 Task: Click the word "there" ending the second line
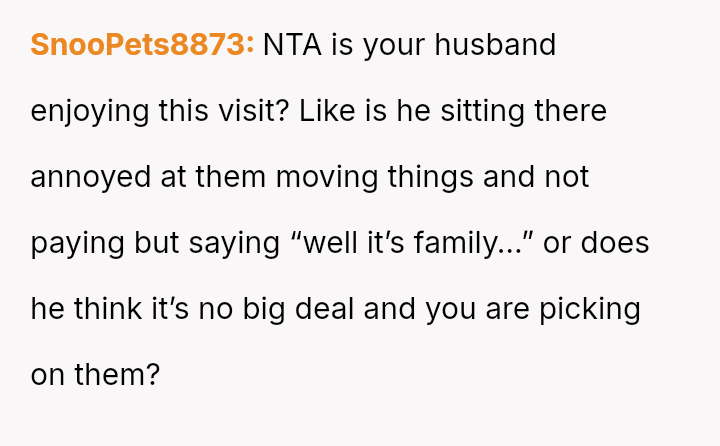click(x=570, y=111)
